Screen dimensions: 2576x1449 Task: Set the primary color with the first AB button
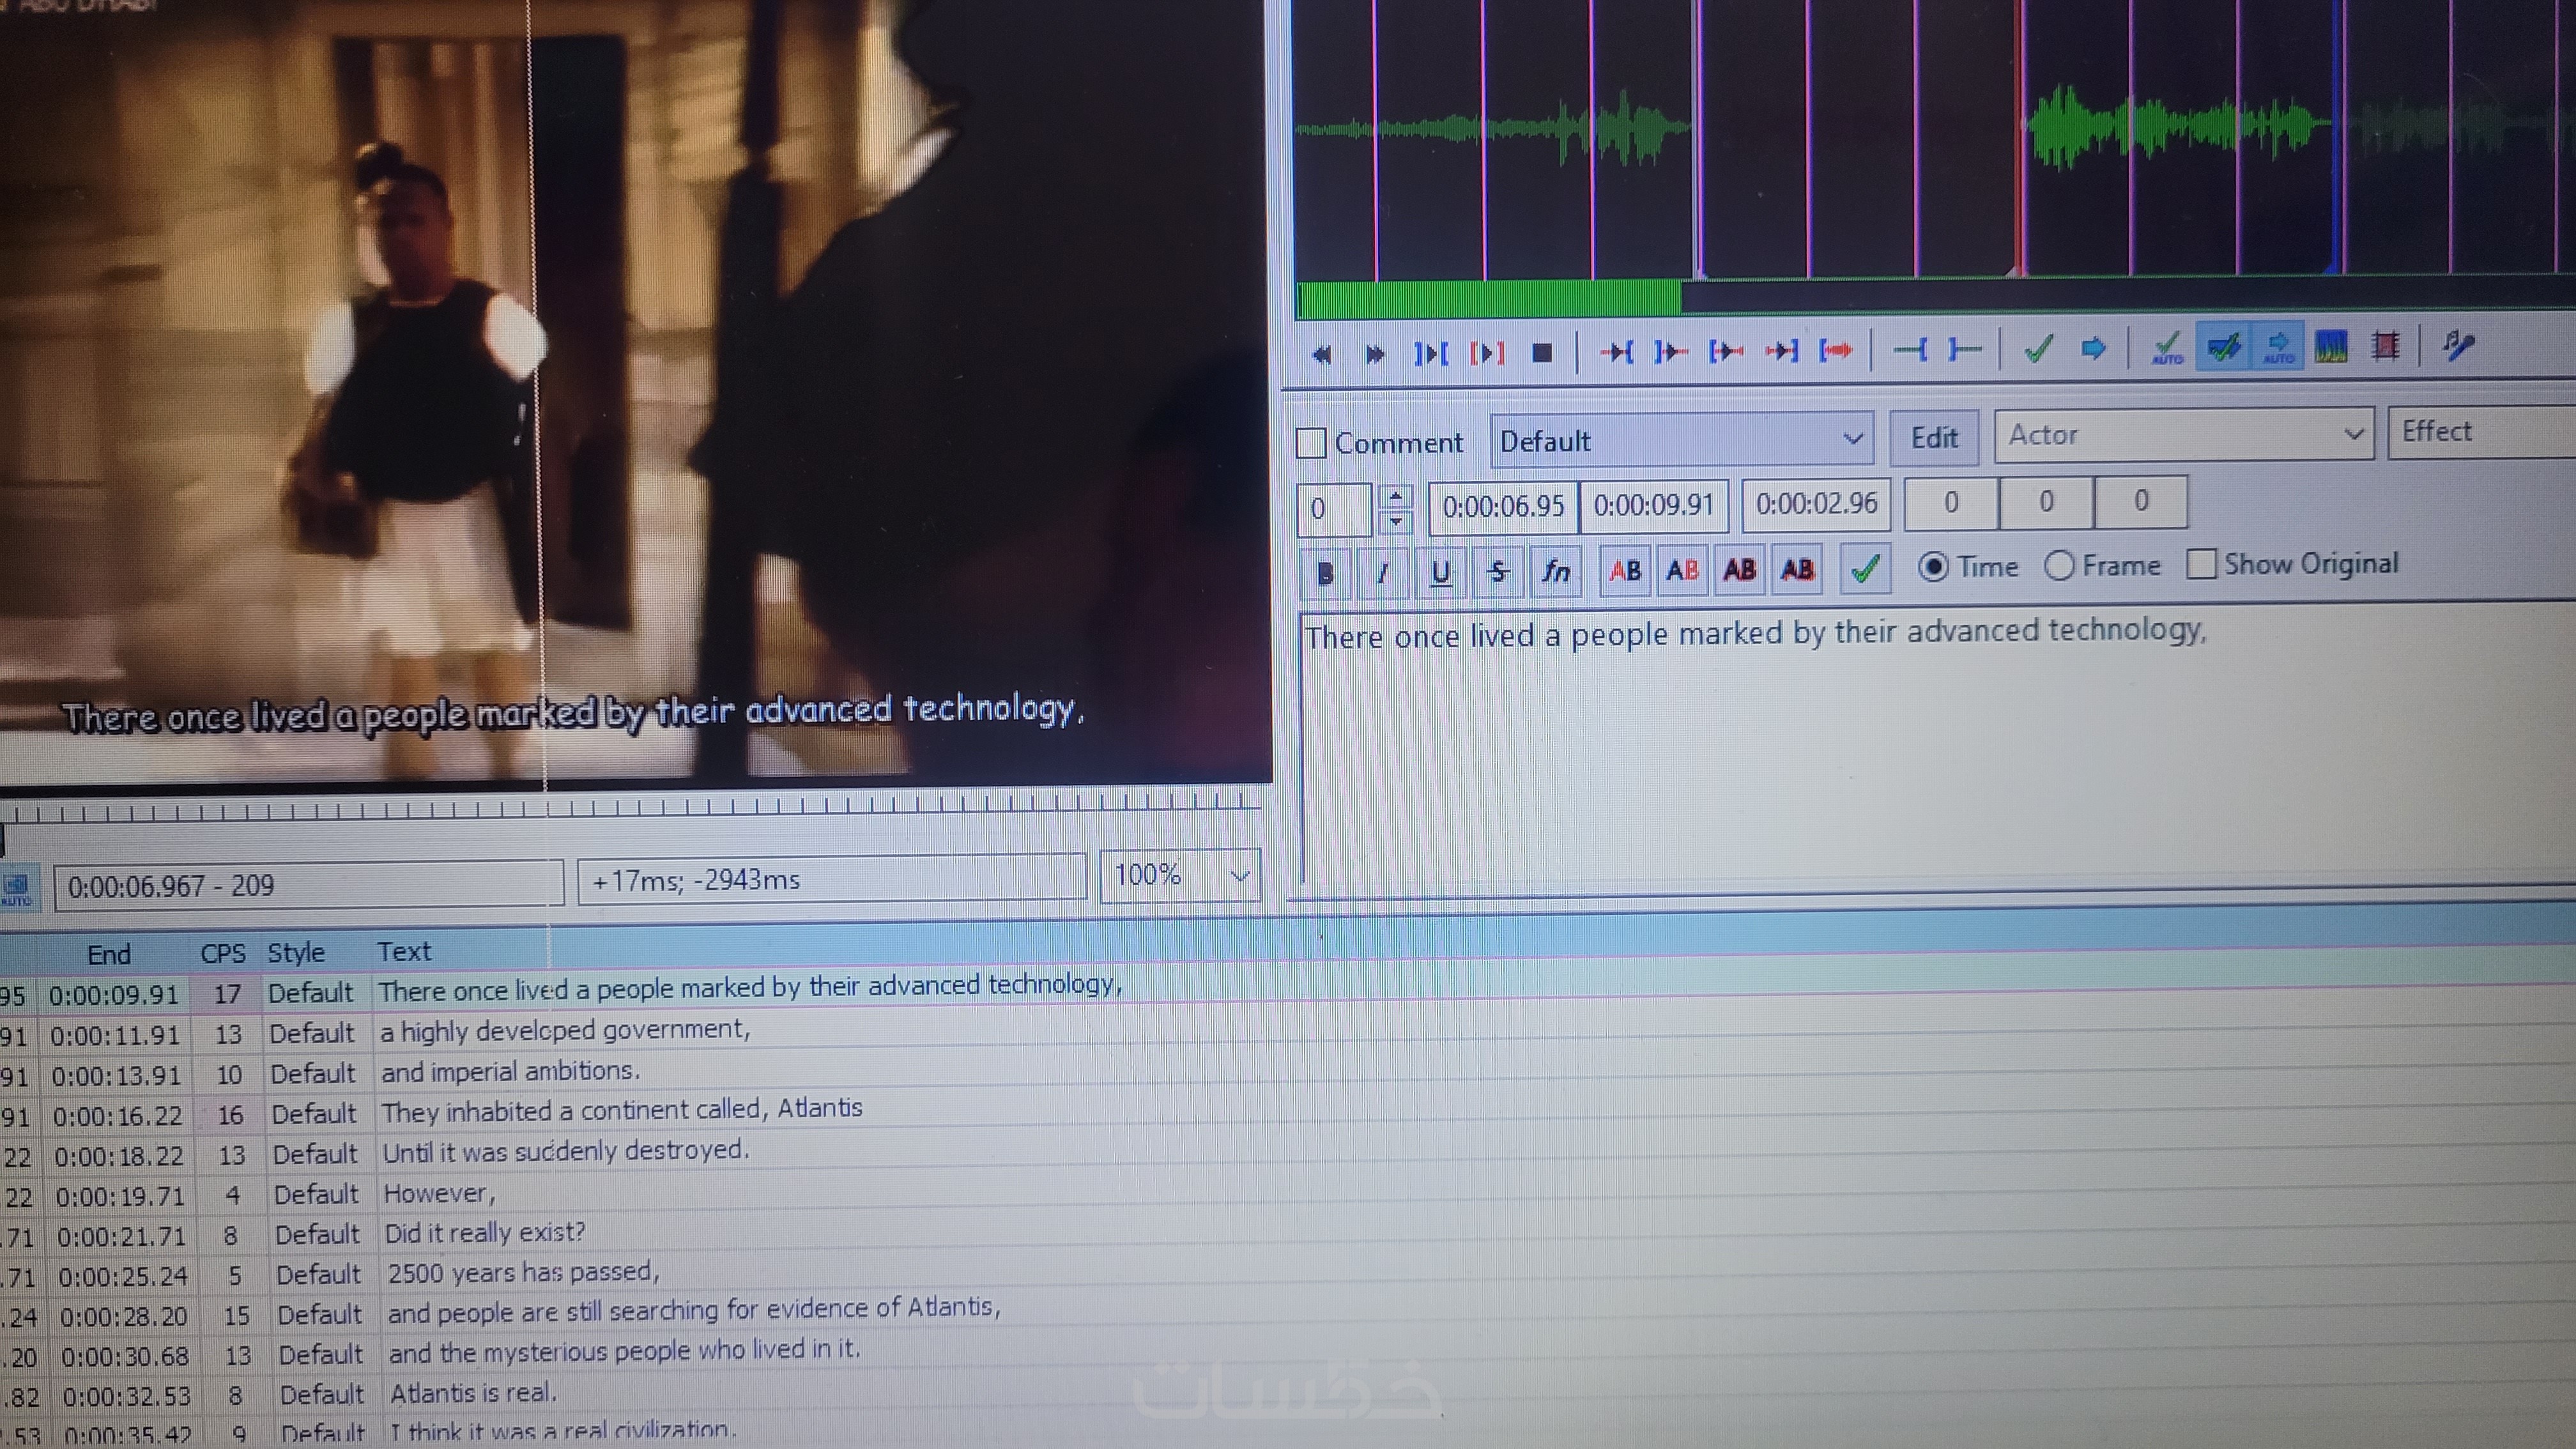click(1625, 571)
